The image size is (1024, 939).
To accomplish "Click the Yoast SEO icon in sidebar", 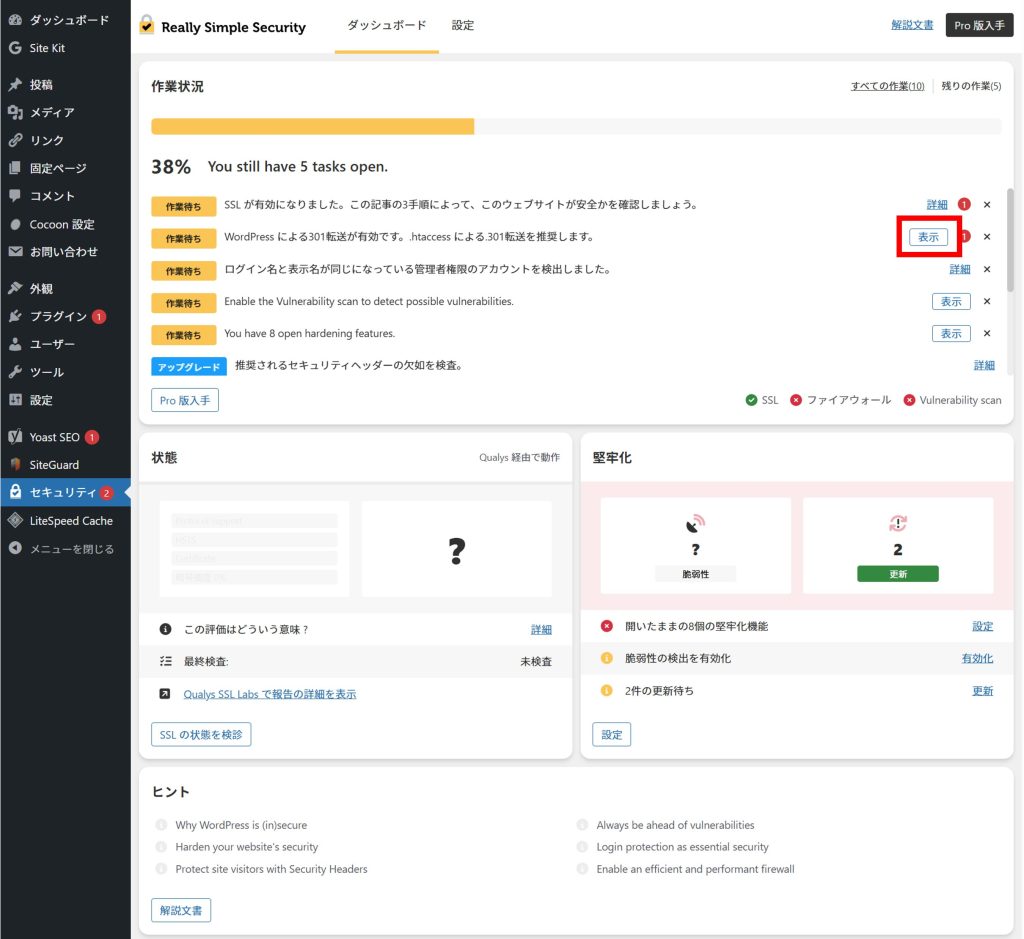I will tap(15, 437).
